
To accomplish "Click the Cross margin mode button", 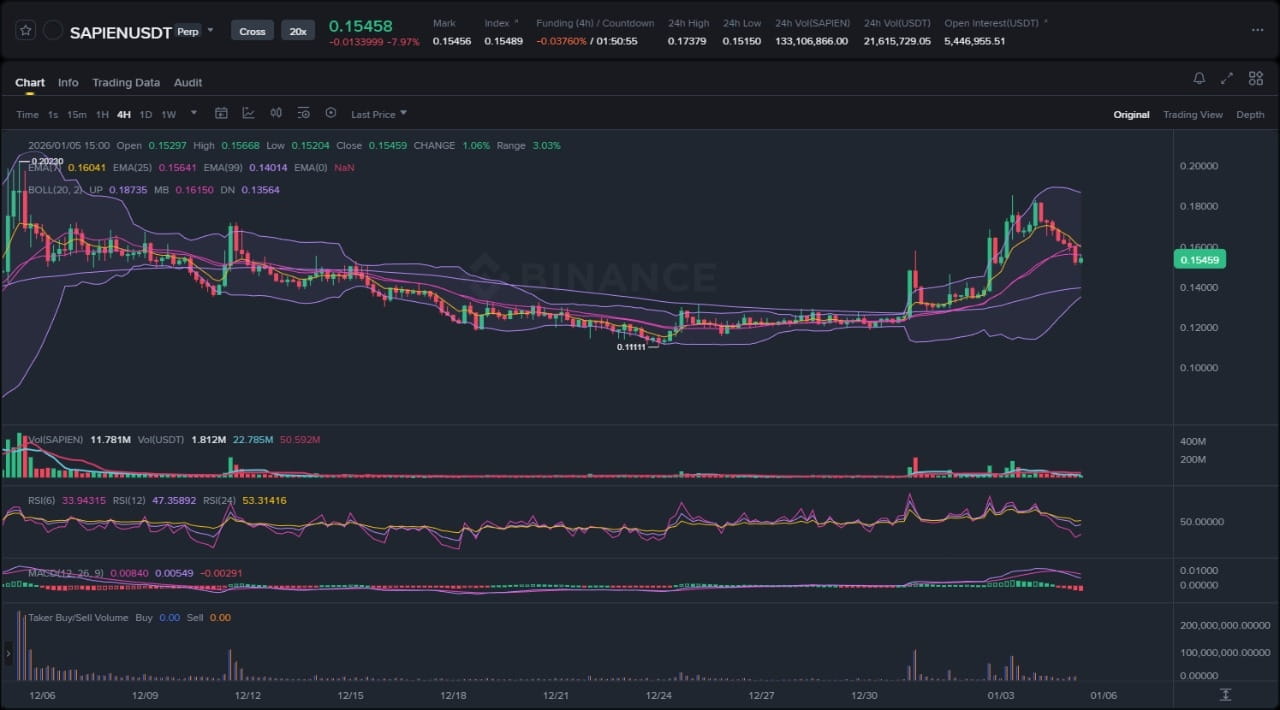I will pos(252,31).
